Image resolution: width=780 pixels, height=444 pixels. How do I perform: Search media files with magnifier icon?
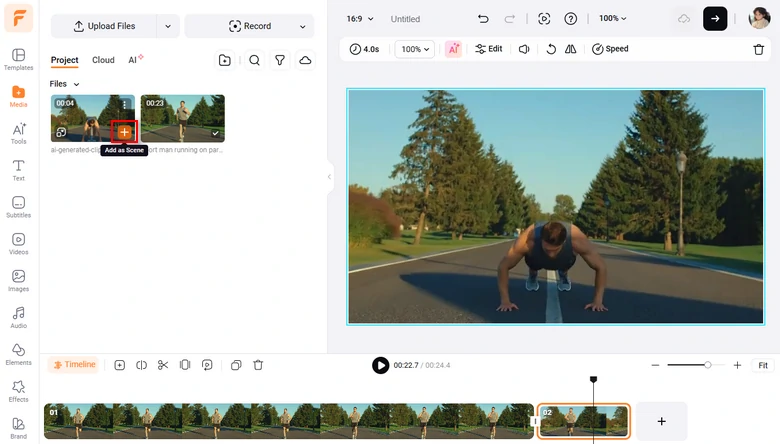(254, 60)
